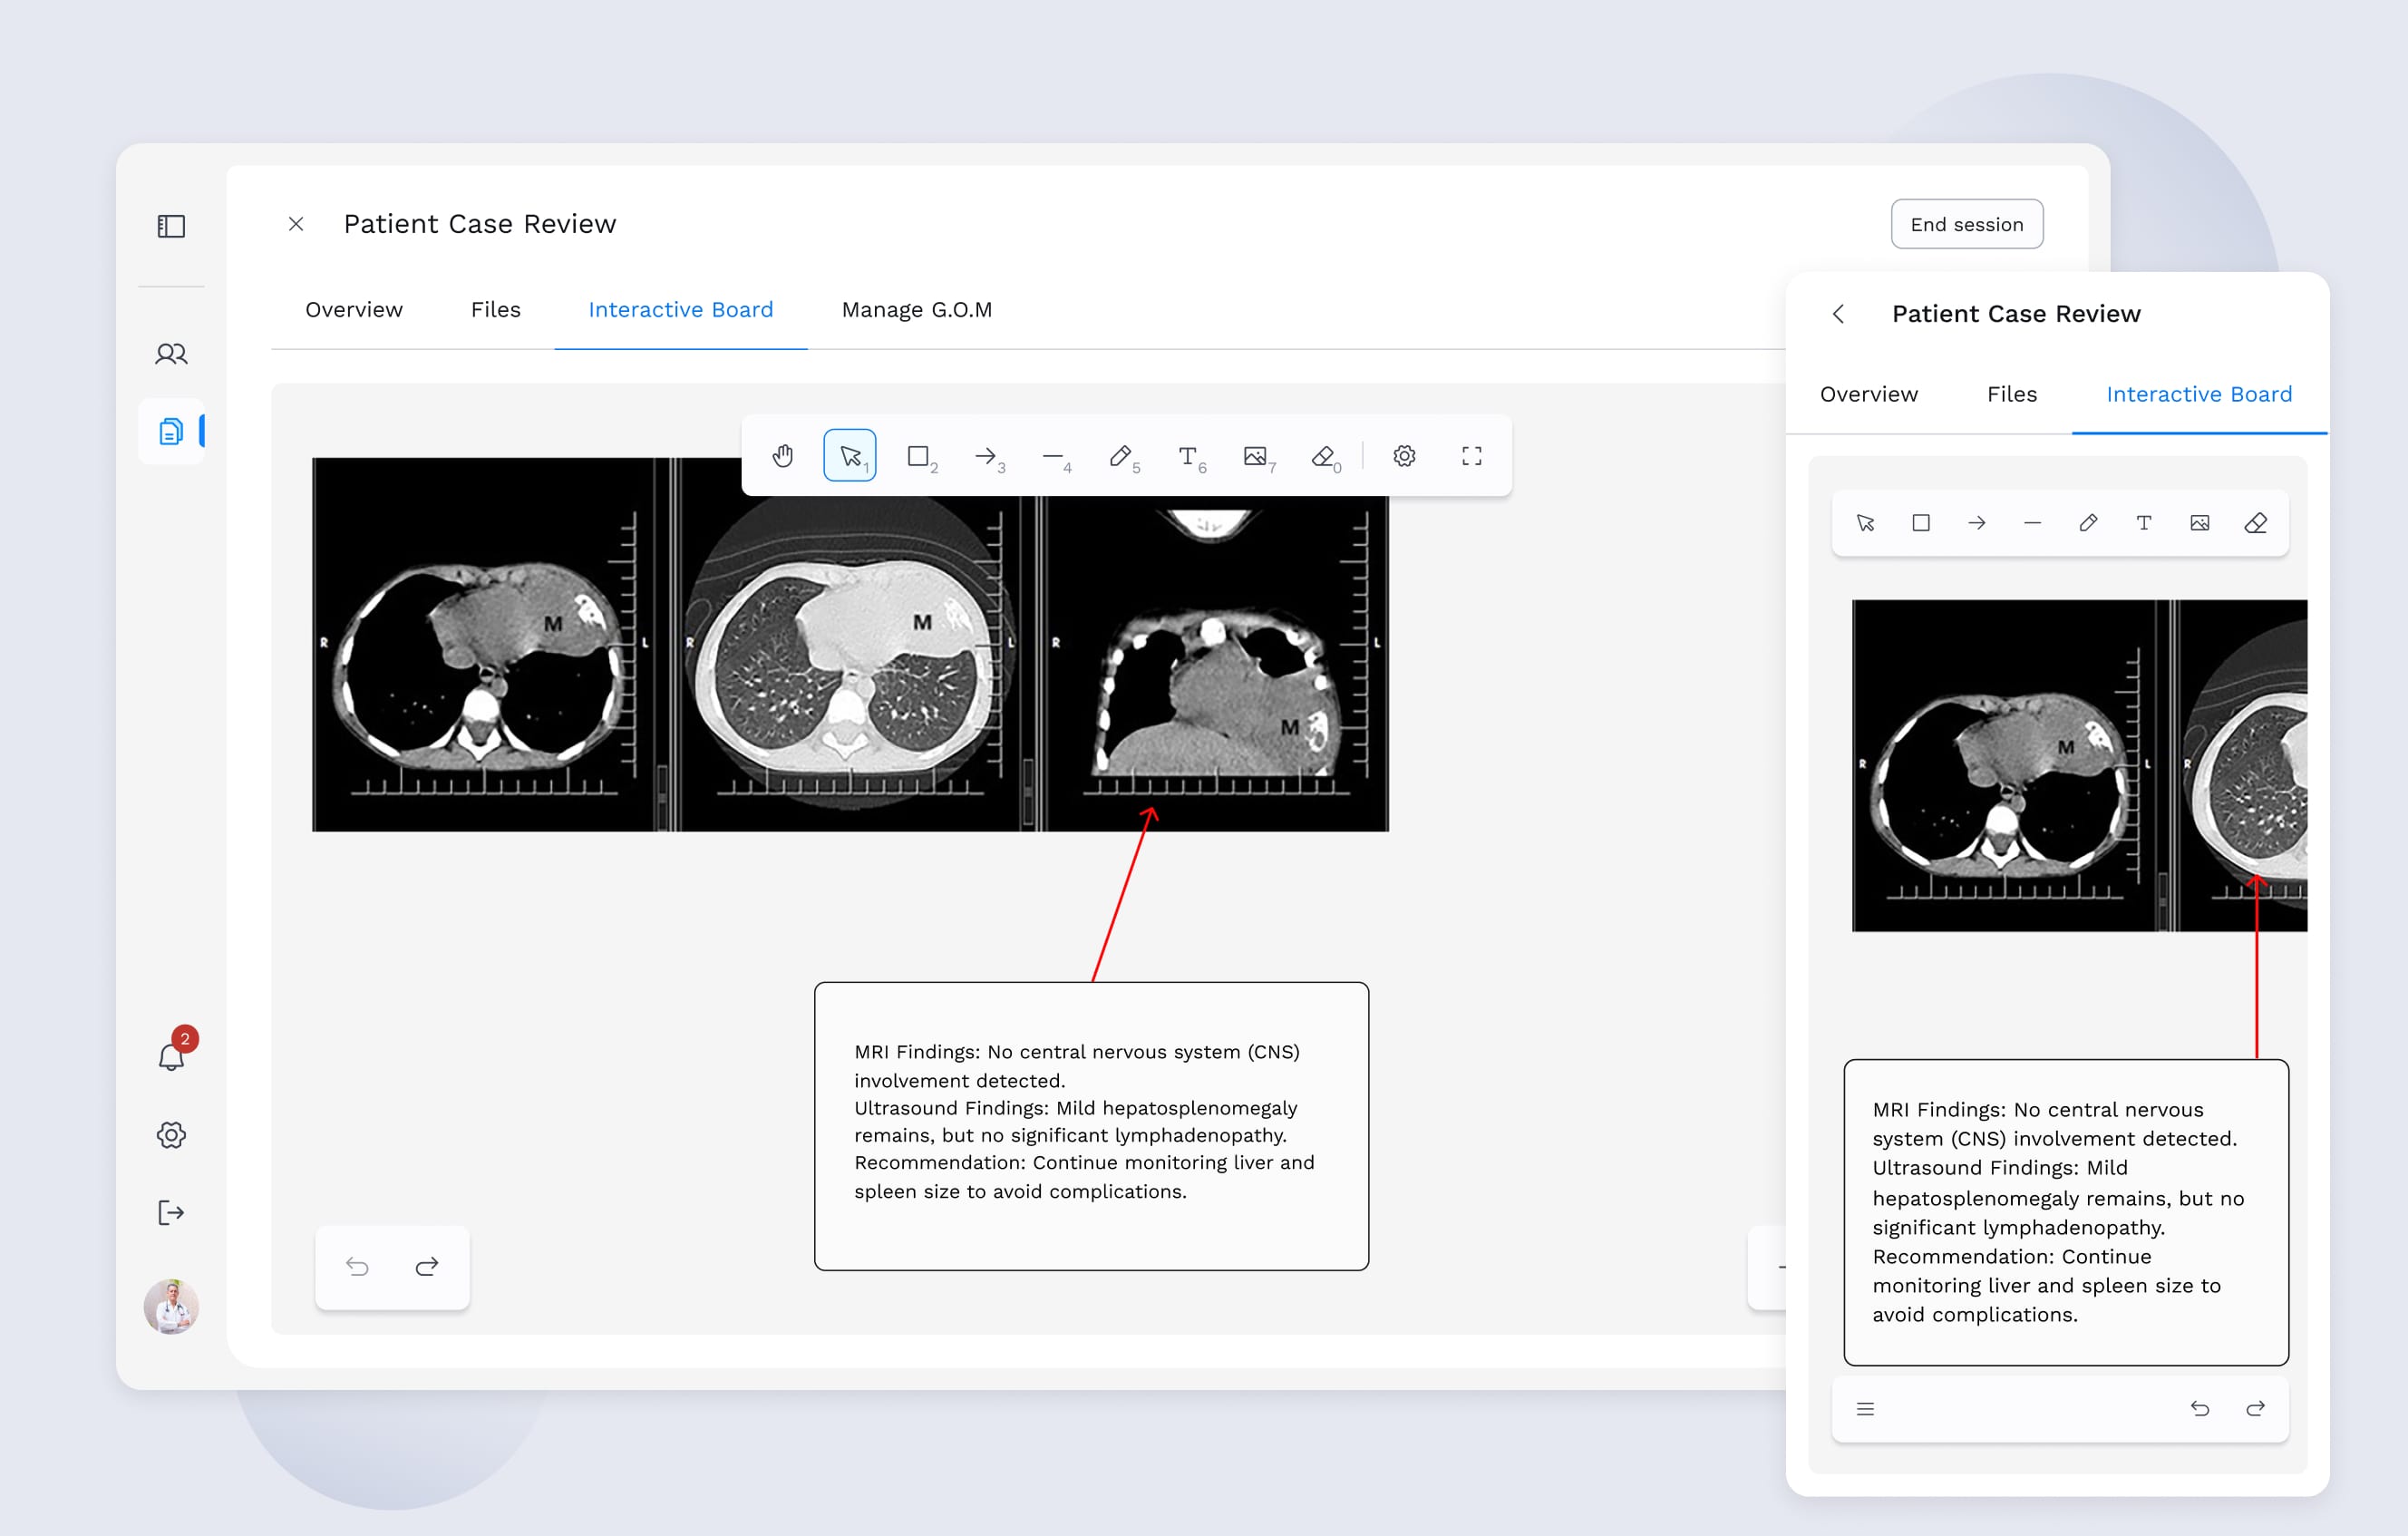Viewport: 2408px width, 1536px height.
Task: Select text tool in mobile toolbar
Action: (x=2144, y=523)
